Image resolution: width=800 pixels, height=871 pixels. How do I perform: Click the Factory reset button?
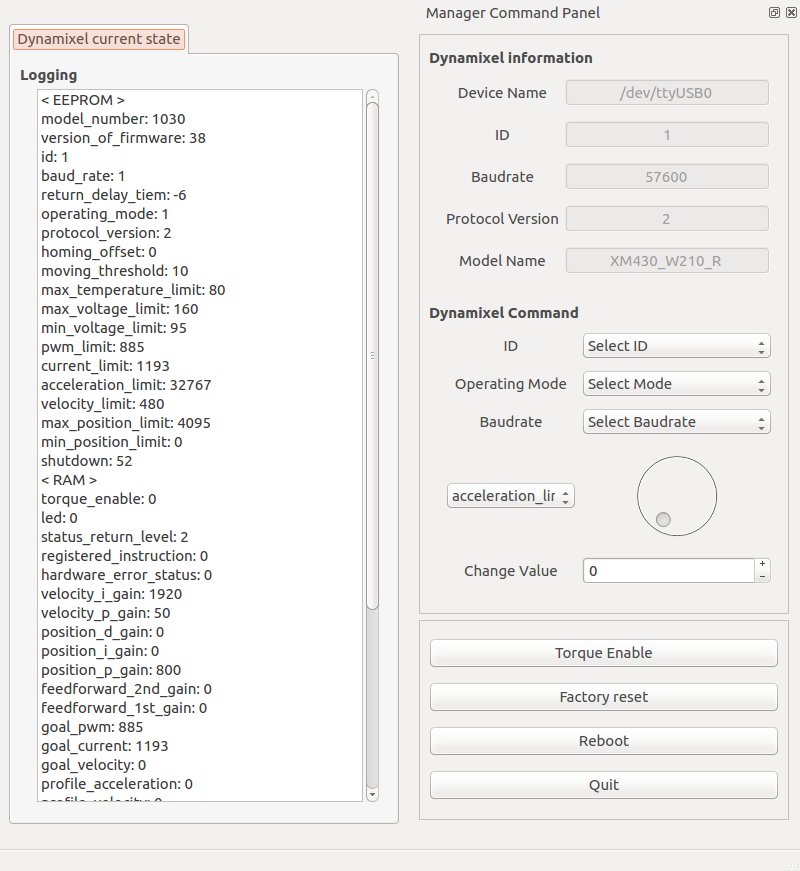tap(603, 697)
